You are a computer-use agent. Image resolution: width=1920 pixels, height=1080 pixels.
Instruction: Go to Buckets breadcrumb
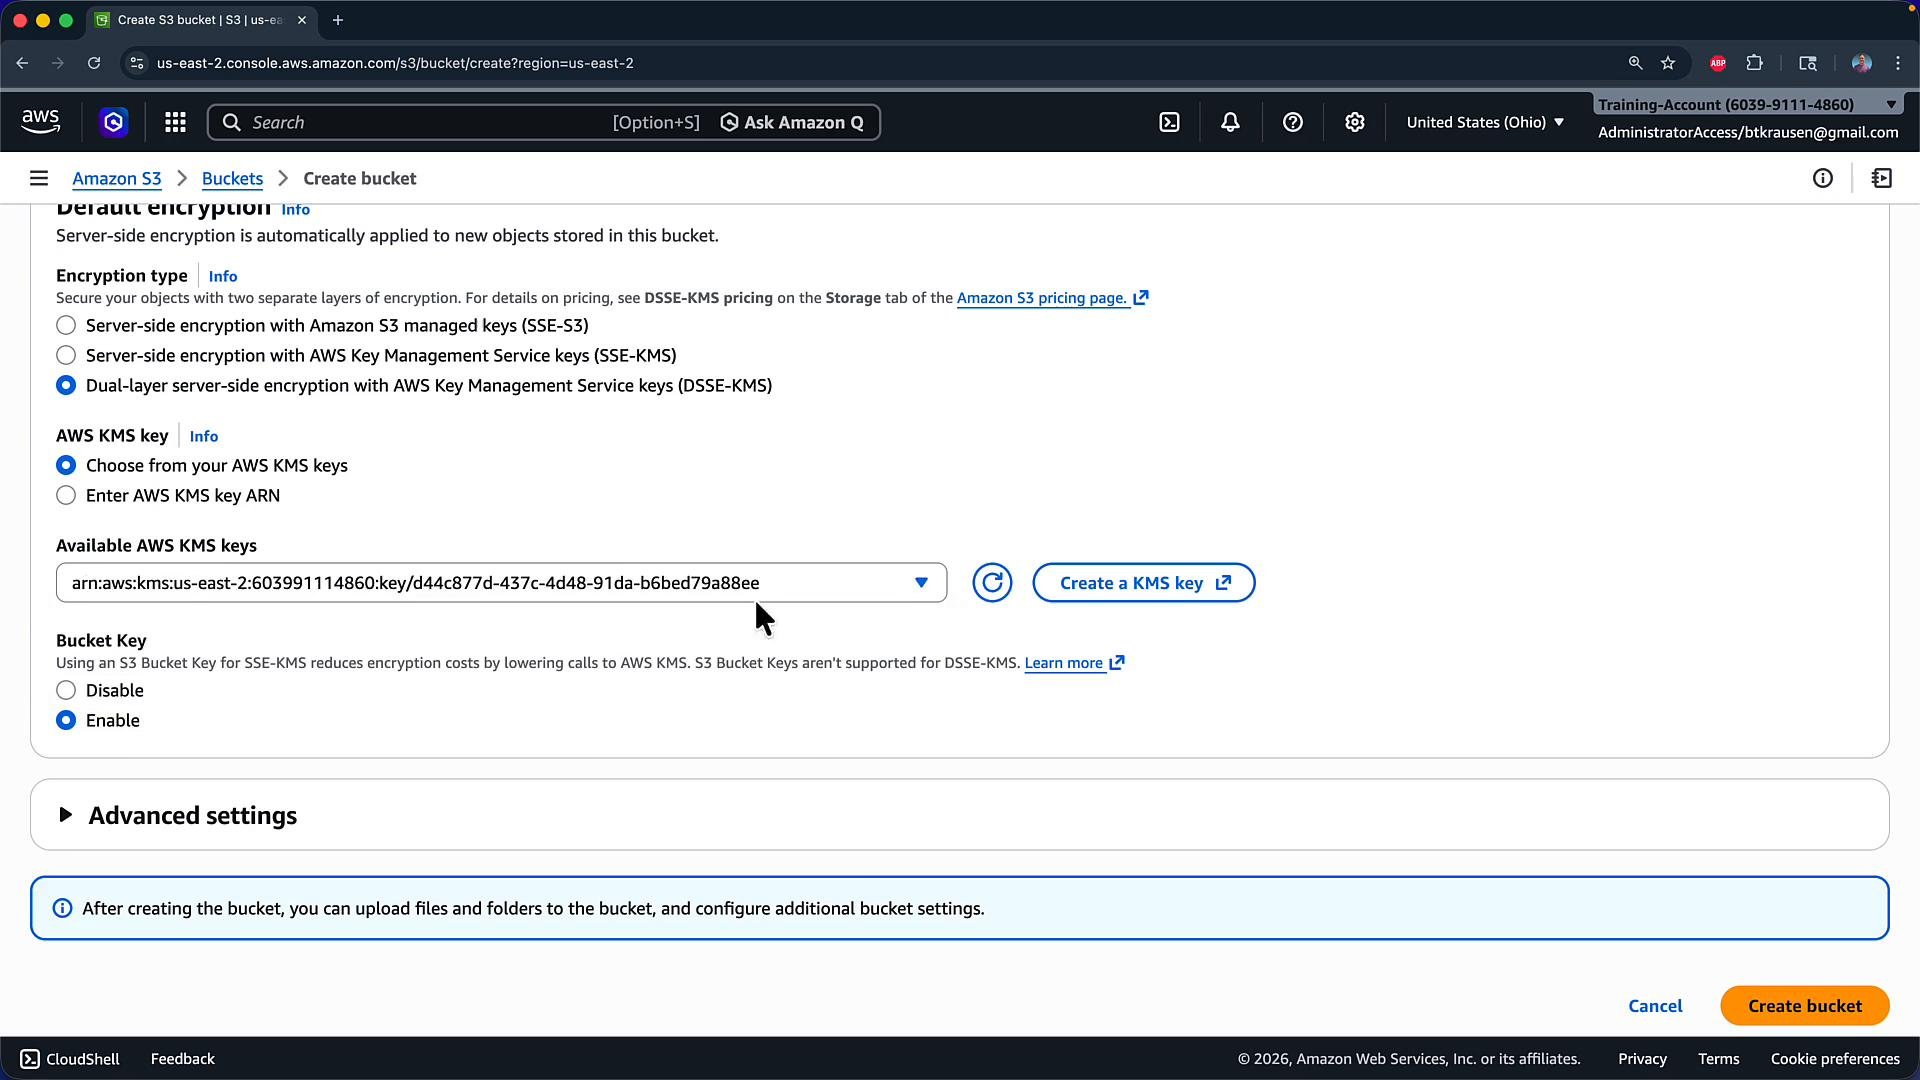[232, 178]
